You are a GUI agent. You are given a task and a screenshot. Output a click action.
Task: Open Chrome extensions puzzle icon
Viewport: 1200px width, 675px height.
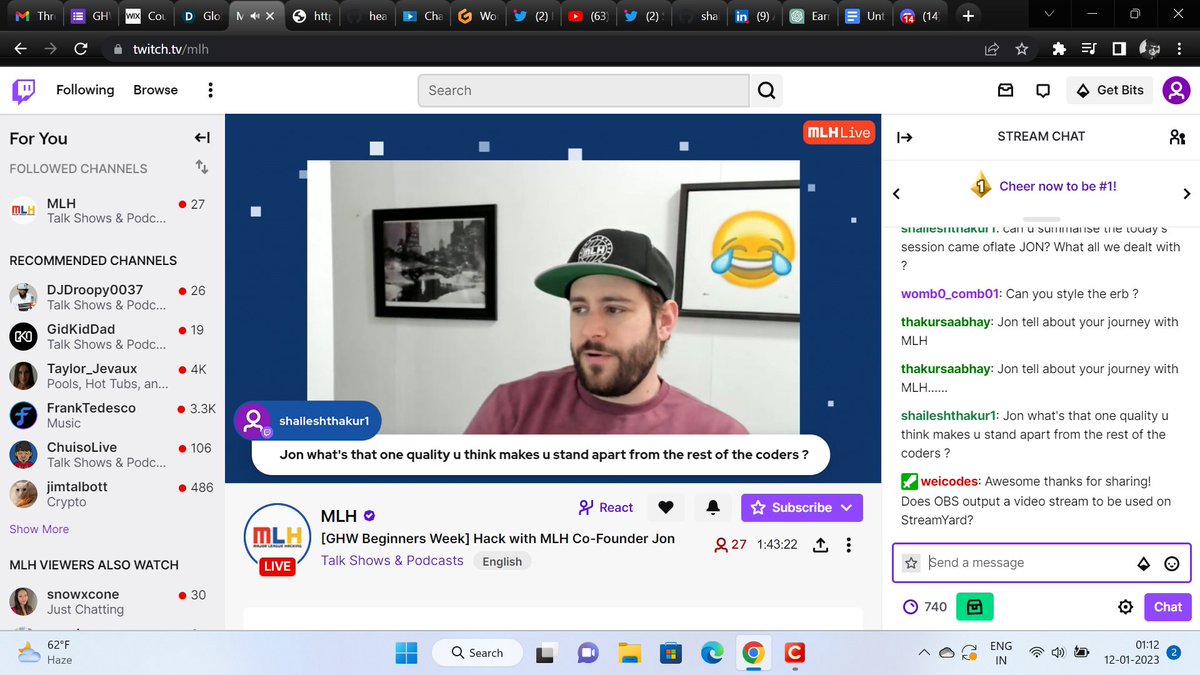(1059, 48)
